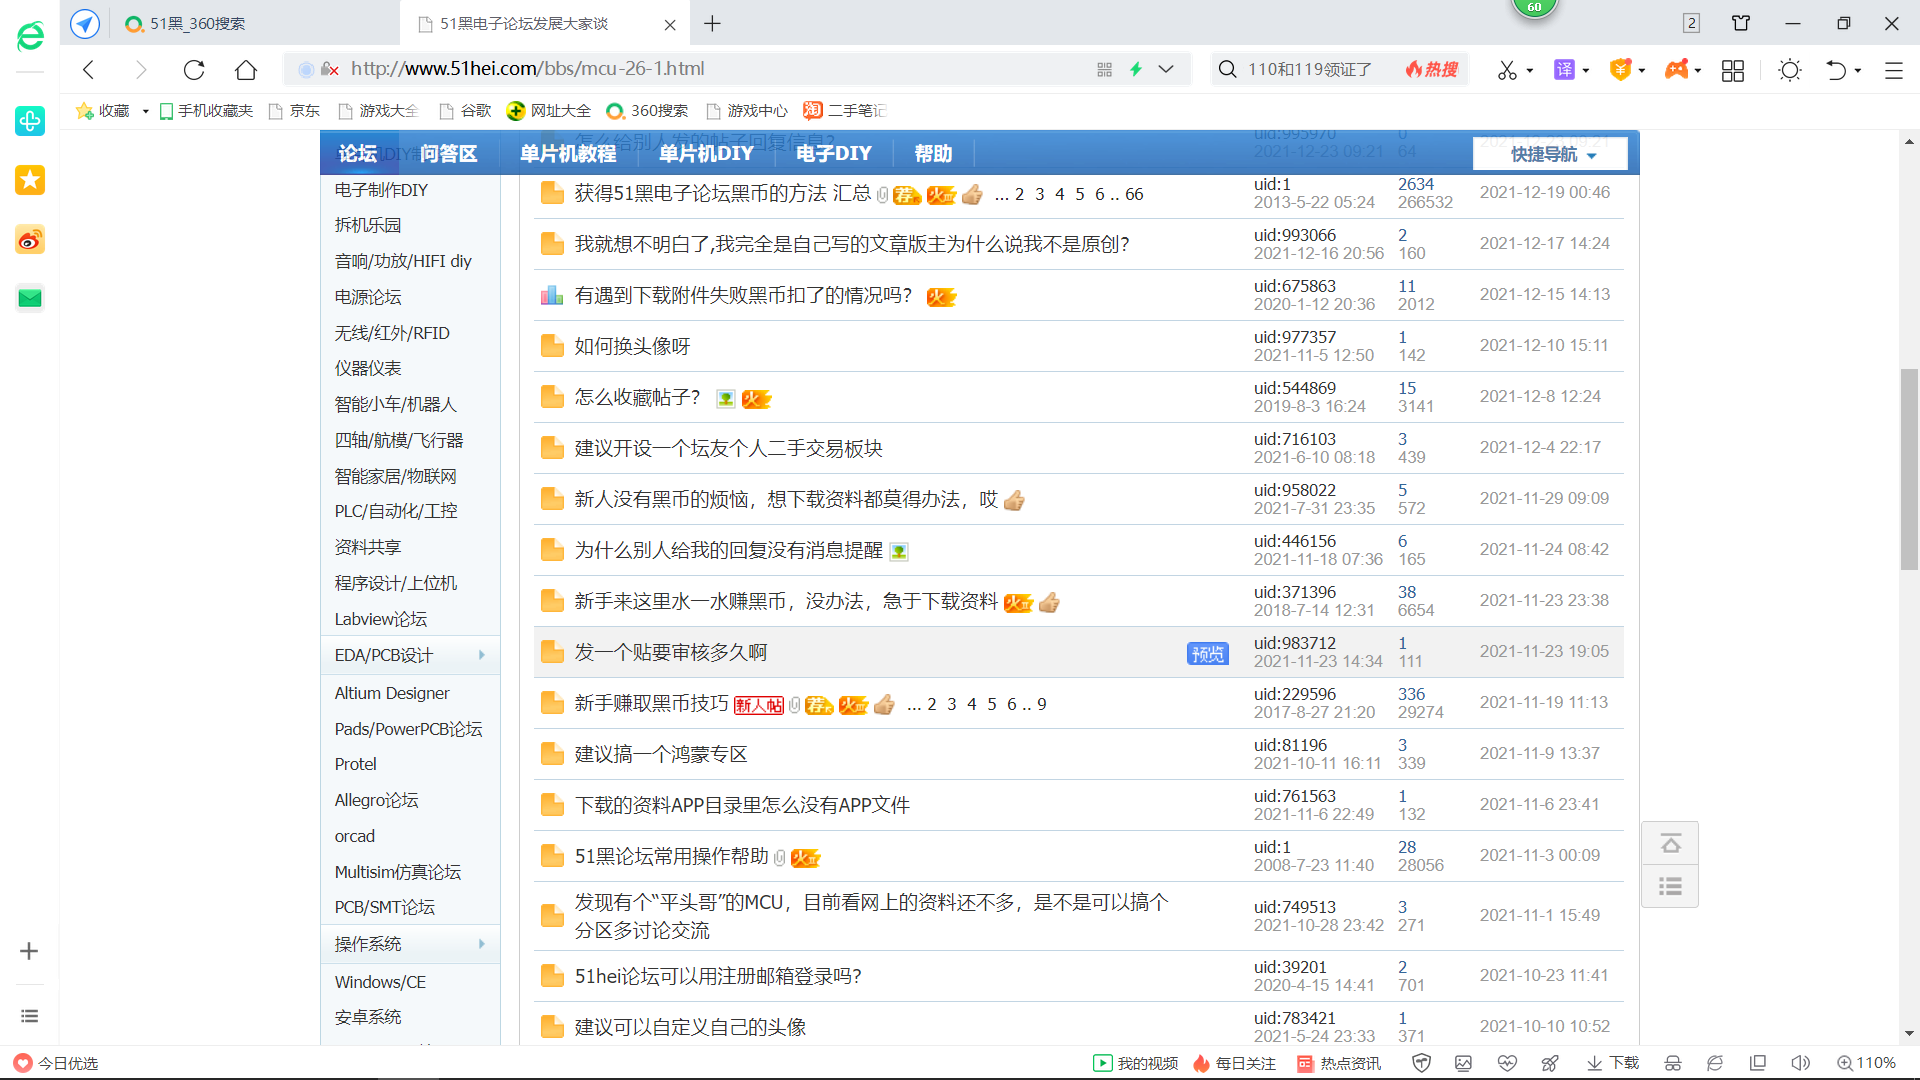Open thread 建议搞一个鸿蒙专区
This screenshot has width=1920, height=1080.
tap(661, 754)
